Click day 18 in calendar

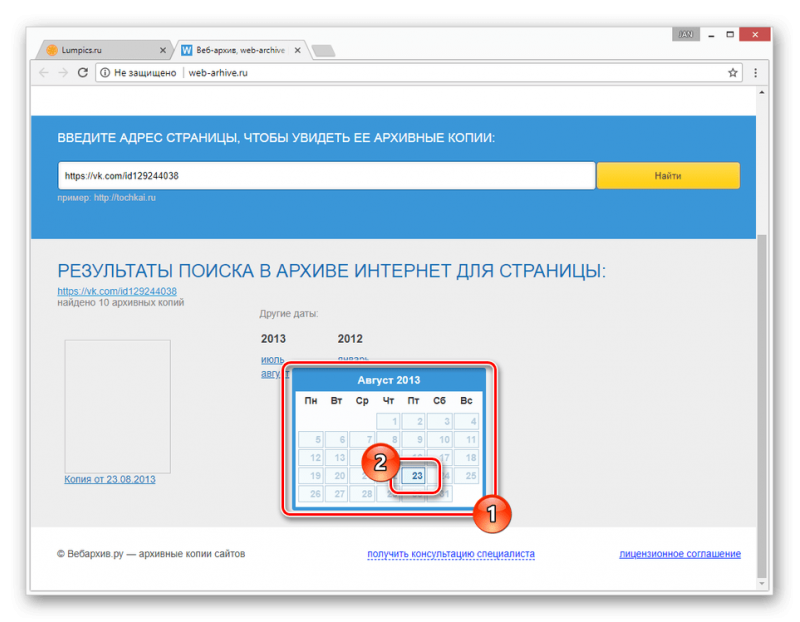point(466,457)
